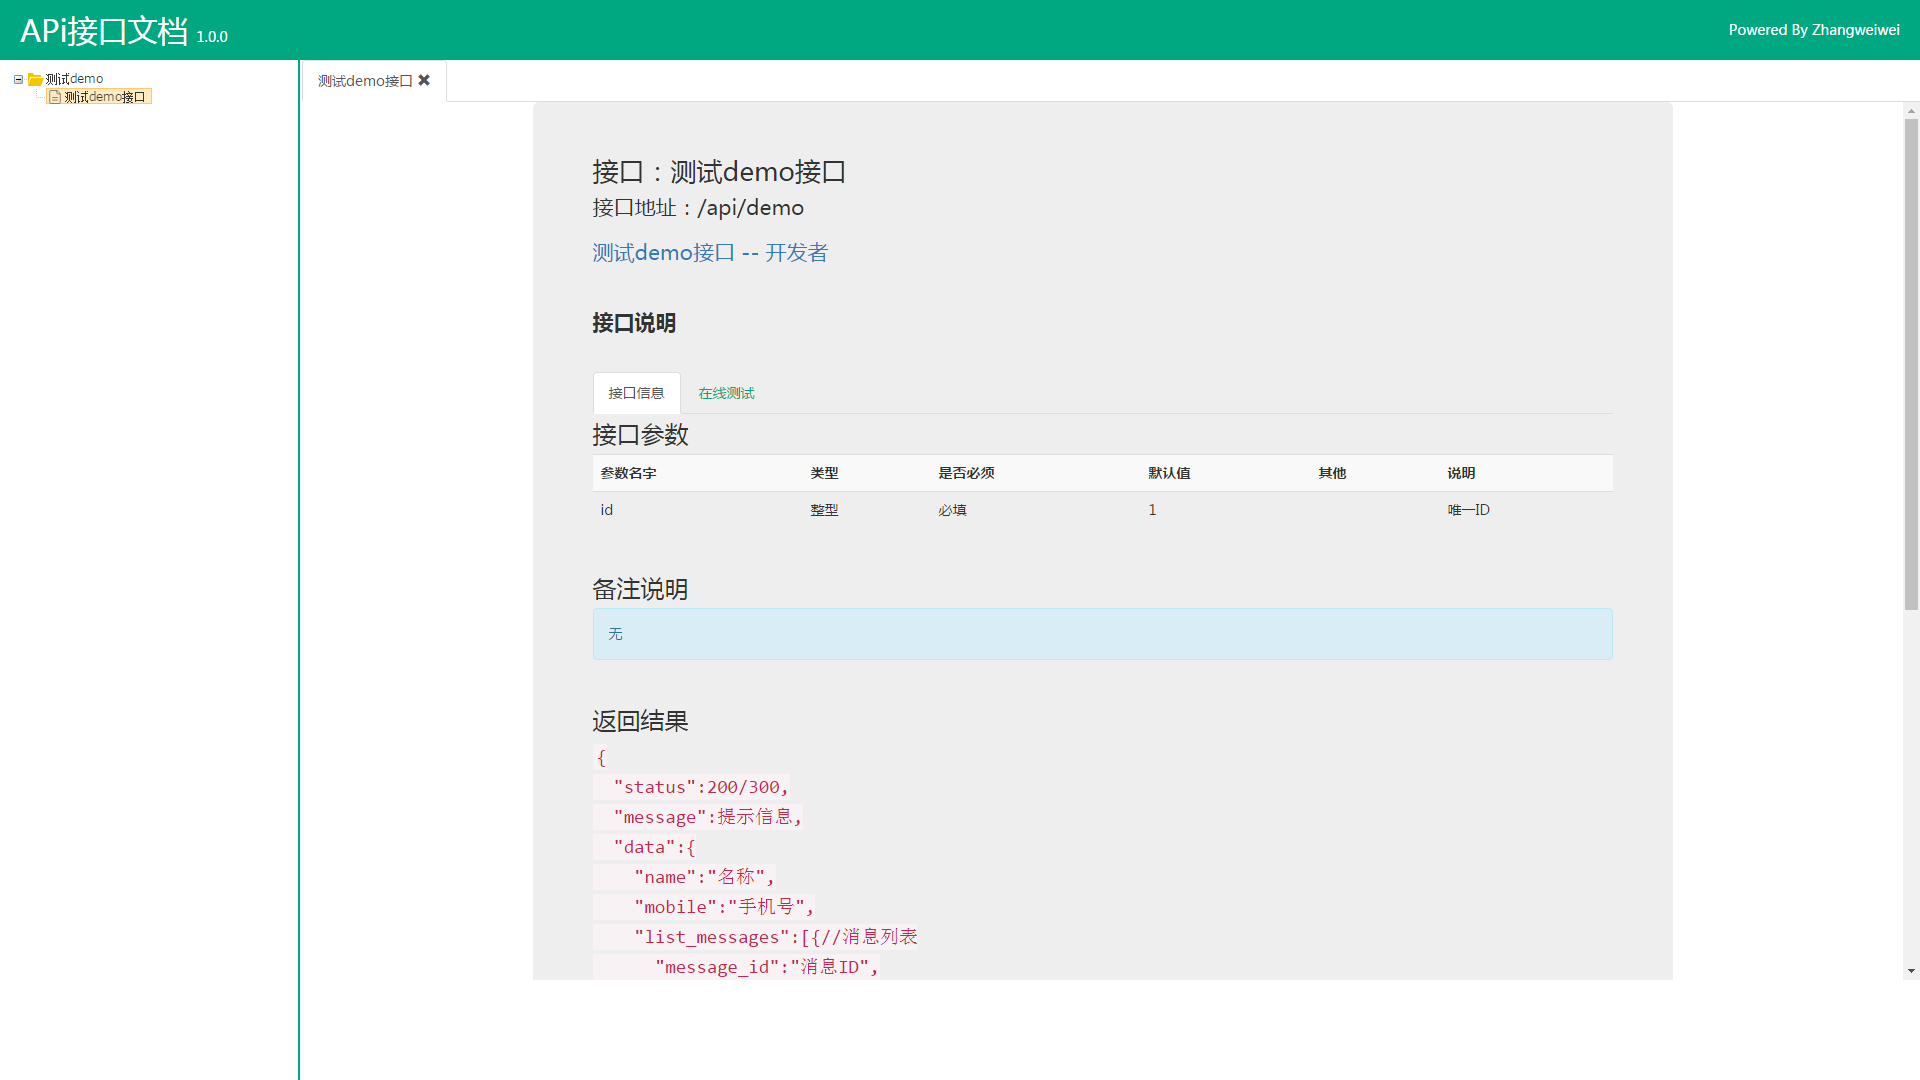This screenshot has height=1080, width=1920.
Task: Click the "status":200/300 code line
Action: tap(700, 787)
